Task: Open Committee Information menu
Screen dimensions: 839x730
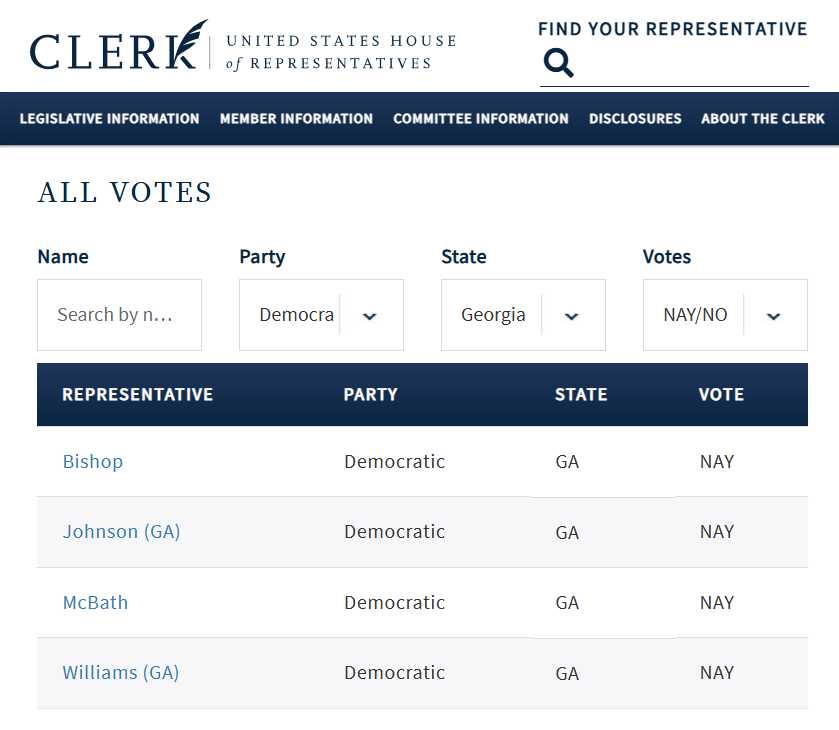Action: tap(481, 119)
